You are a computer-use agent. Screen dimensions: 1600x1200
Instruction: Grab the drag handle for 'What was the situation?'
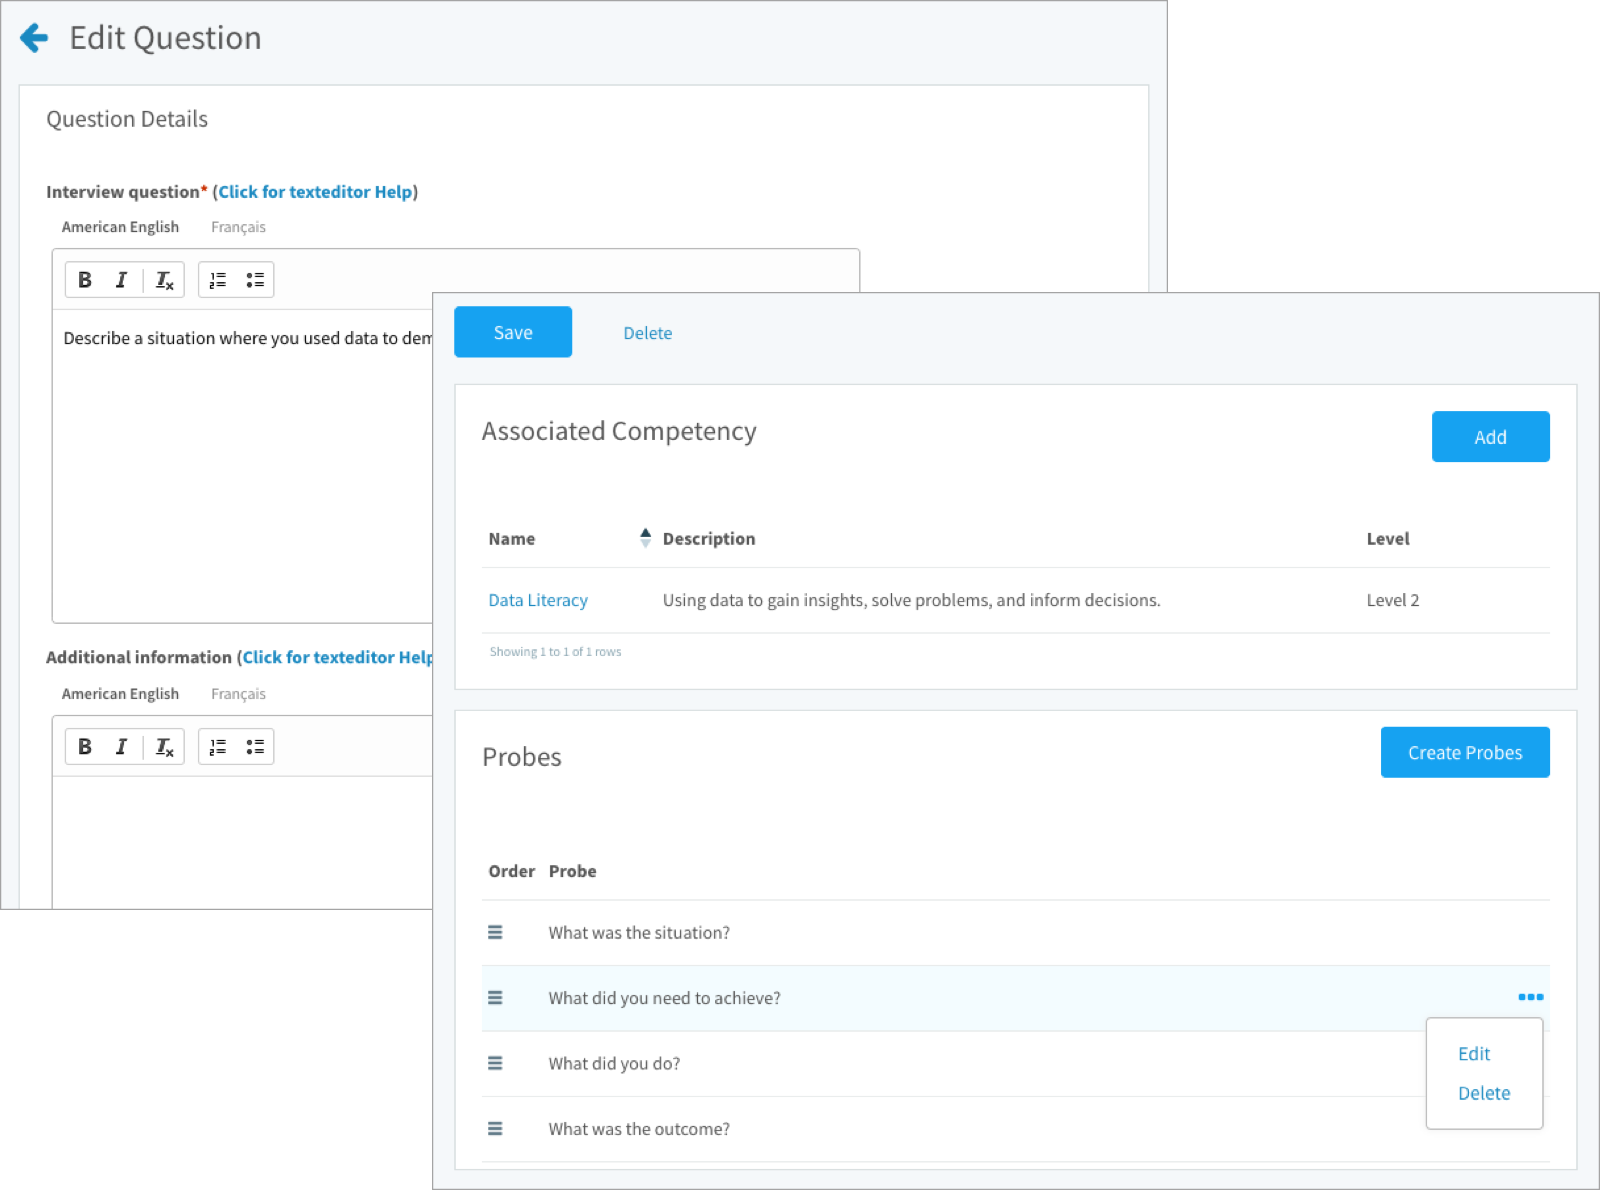click(x=495, y=933)
